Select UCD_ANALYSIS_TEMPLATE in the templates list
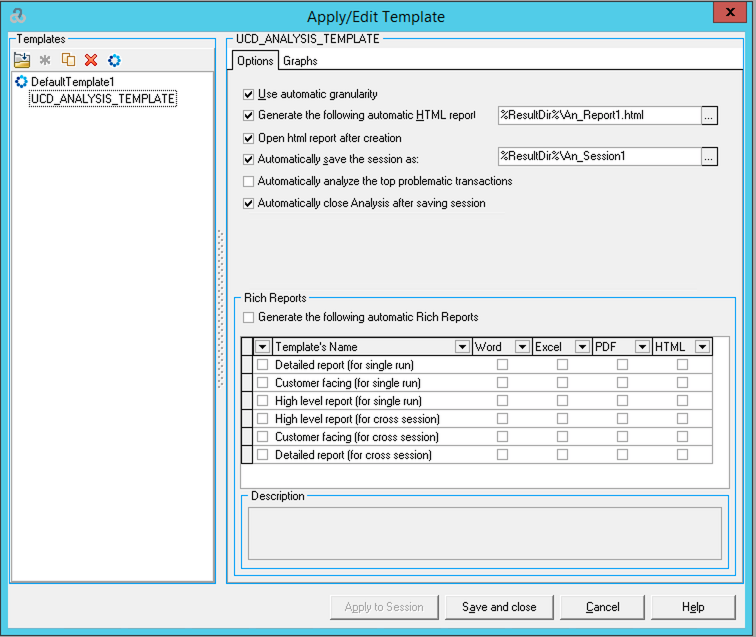This screenshot has width=756, height=637. [103, 99]
